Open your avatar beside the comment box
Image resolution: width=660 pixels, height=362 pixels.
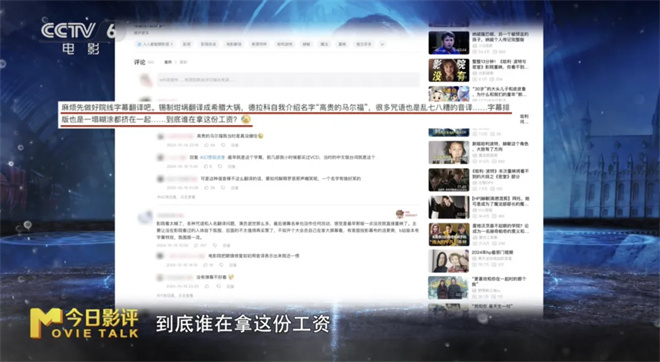[x=146, y=80]
